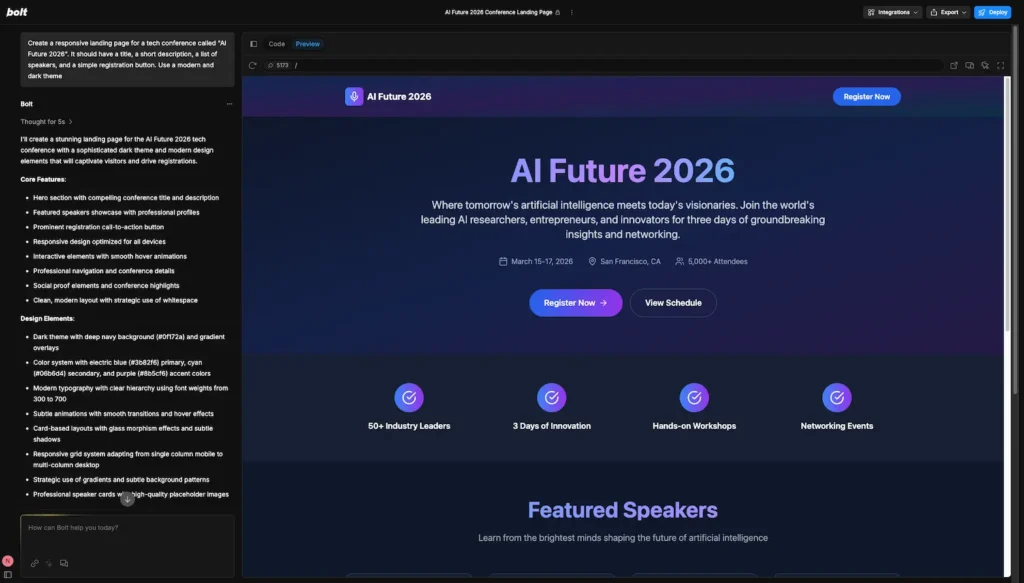The image size is (1024, 583).
Task: Click the scroll-to-bottom arrow in chat
Action: [x=127, y=499]
